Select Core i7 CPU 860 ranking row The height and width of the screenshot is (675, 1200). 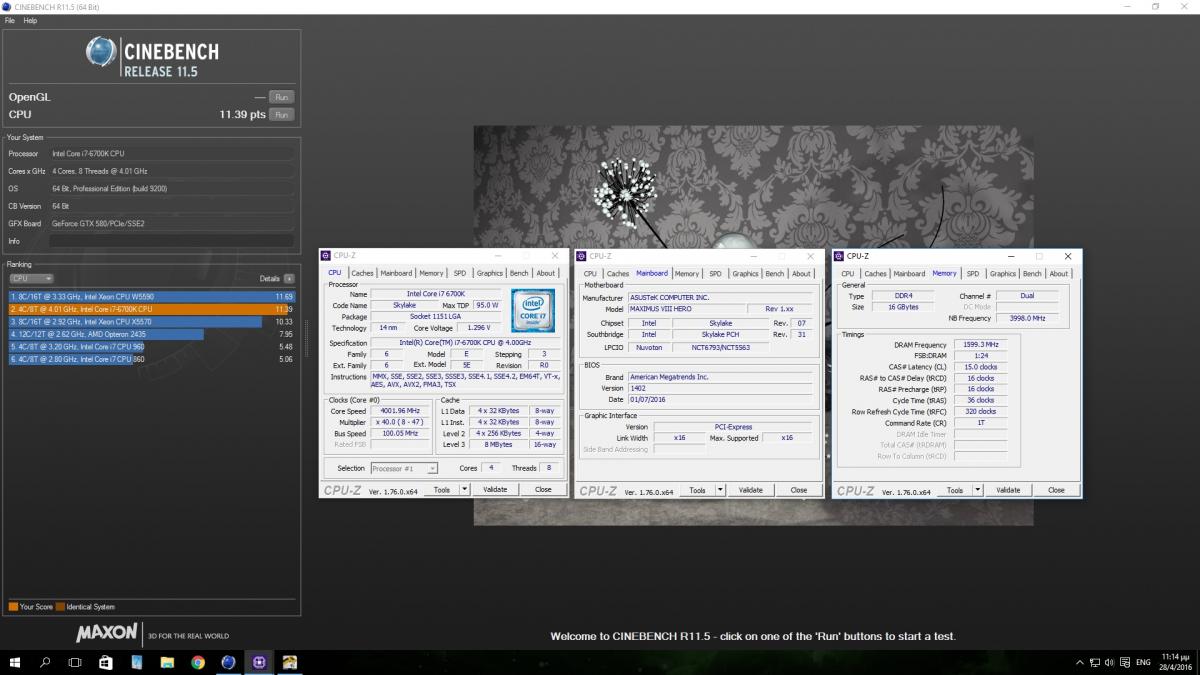click(x=151, y=358)
